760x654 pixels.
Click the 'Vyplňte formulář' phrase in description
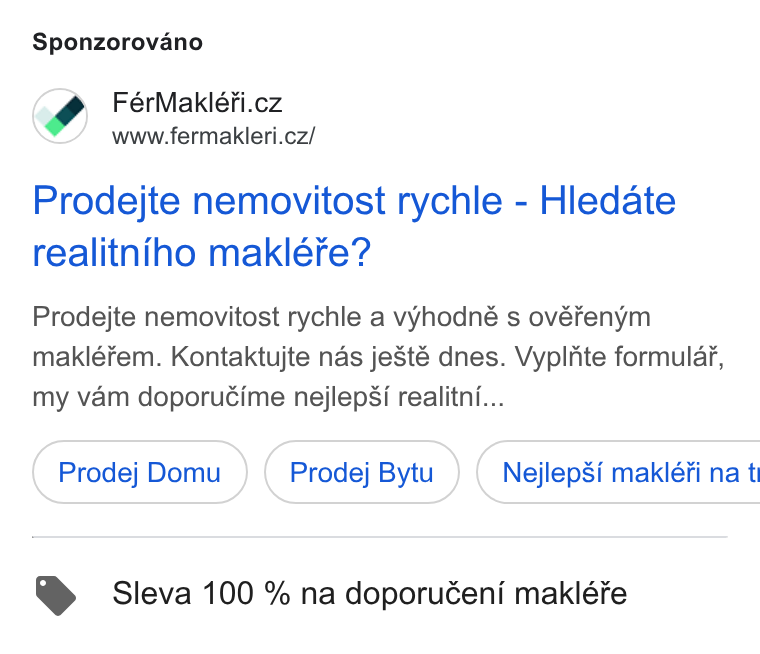(619, 358)
